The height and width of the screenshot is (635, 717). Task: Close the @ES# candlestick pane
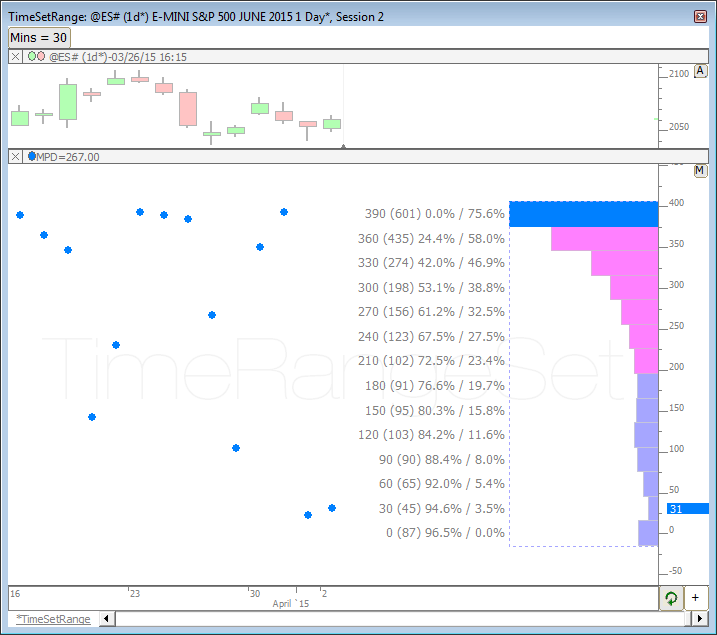[x=15, y=57]
